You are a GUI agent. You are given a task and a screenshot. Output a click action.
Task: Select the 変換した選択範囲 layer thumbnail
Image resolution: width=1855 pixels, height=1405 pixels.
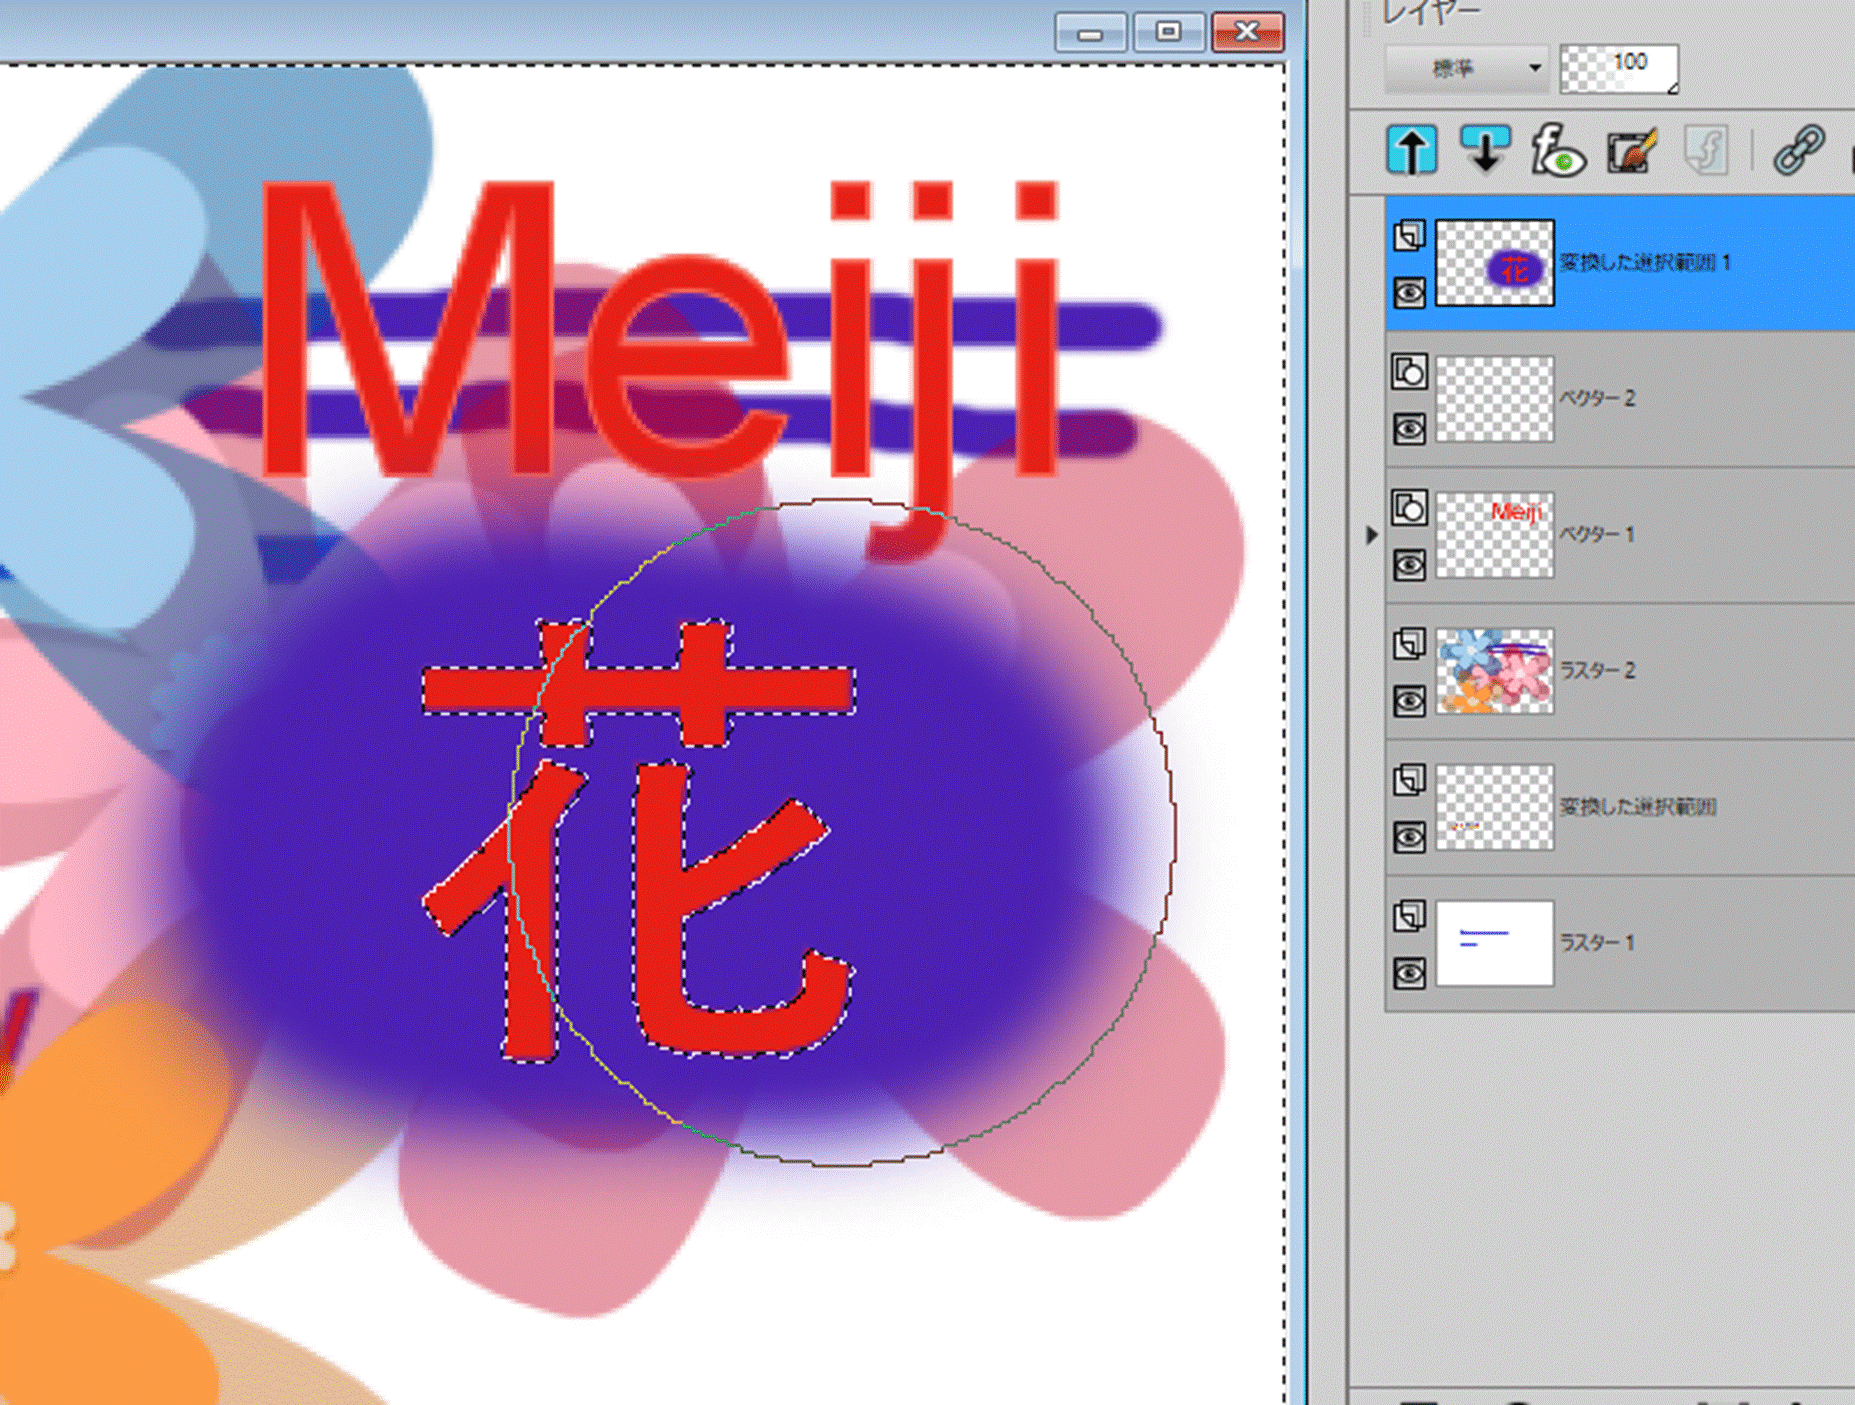pyautogui.click(x=1495, y=807)
